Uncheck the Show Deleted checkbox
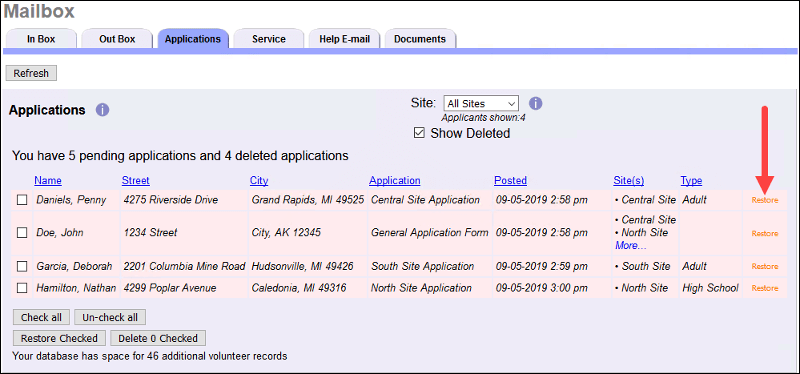The height and width of the screenshot is (374, 800). click(x=419, y=133)
